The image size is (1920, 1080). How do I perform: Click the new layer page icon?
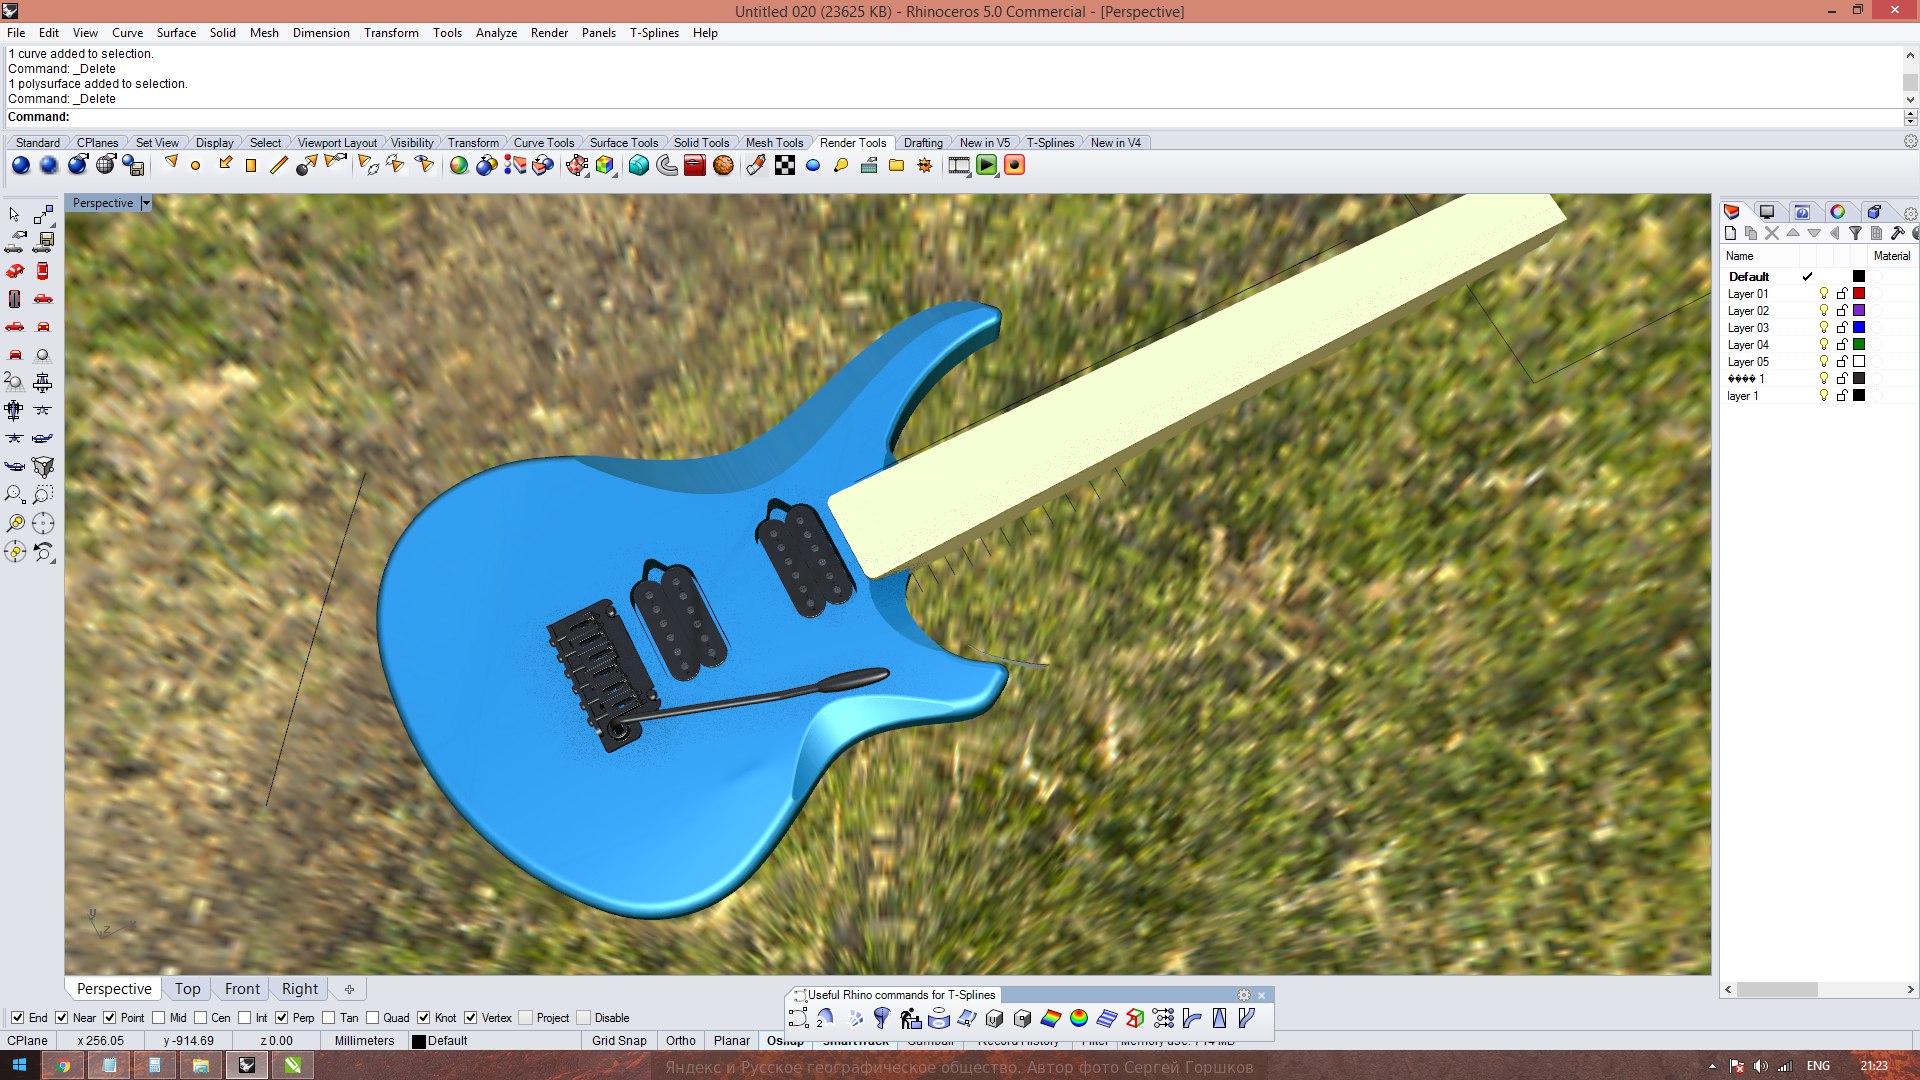point(1731,233)
